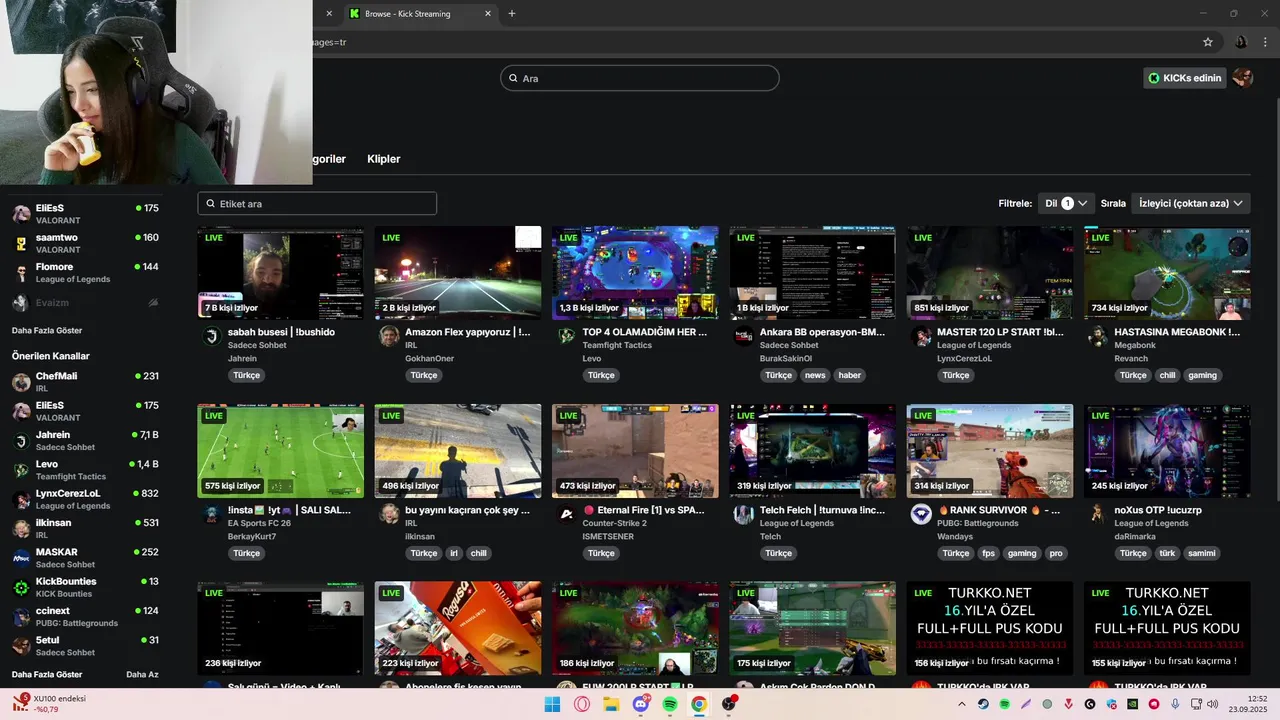Open the RANK SURVIVOR PUBG stream thumbnail

[x=990, y=451]
